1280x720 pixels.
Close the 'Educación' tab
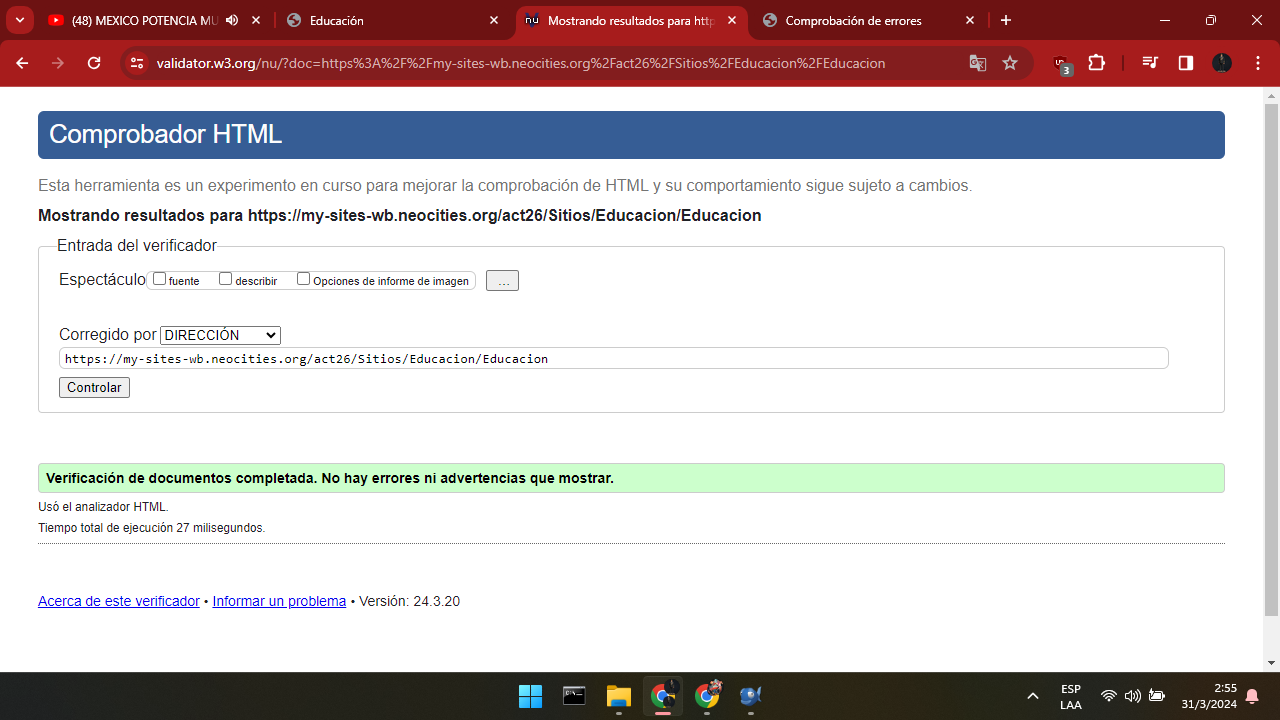click(x=494, y=20)
